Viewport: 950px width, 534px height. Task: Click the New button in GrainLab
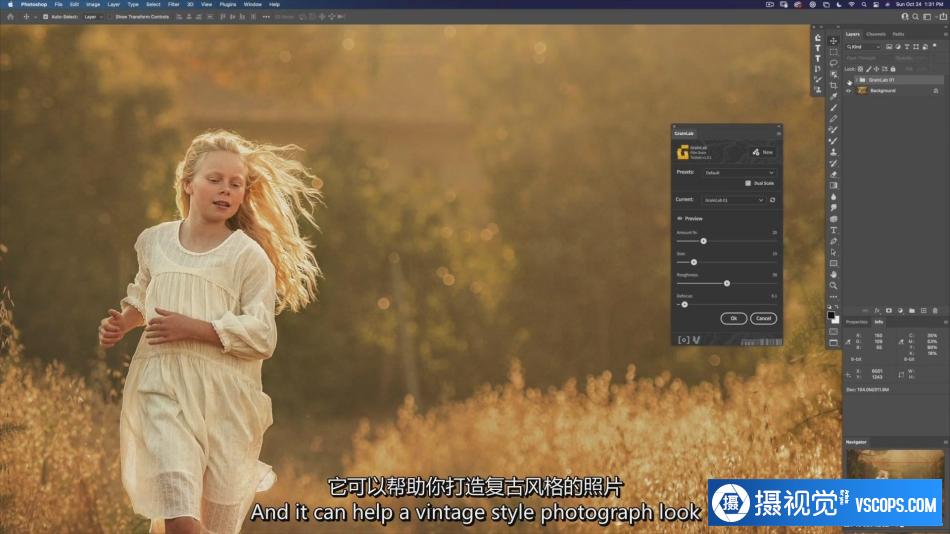[x=763, y=152]
